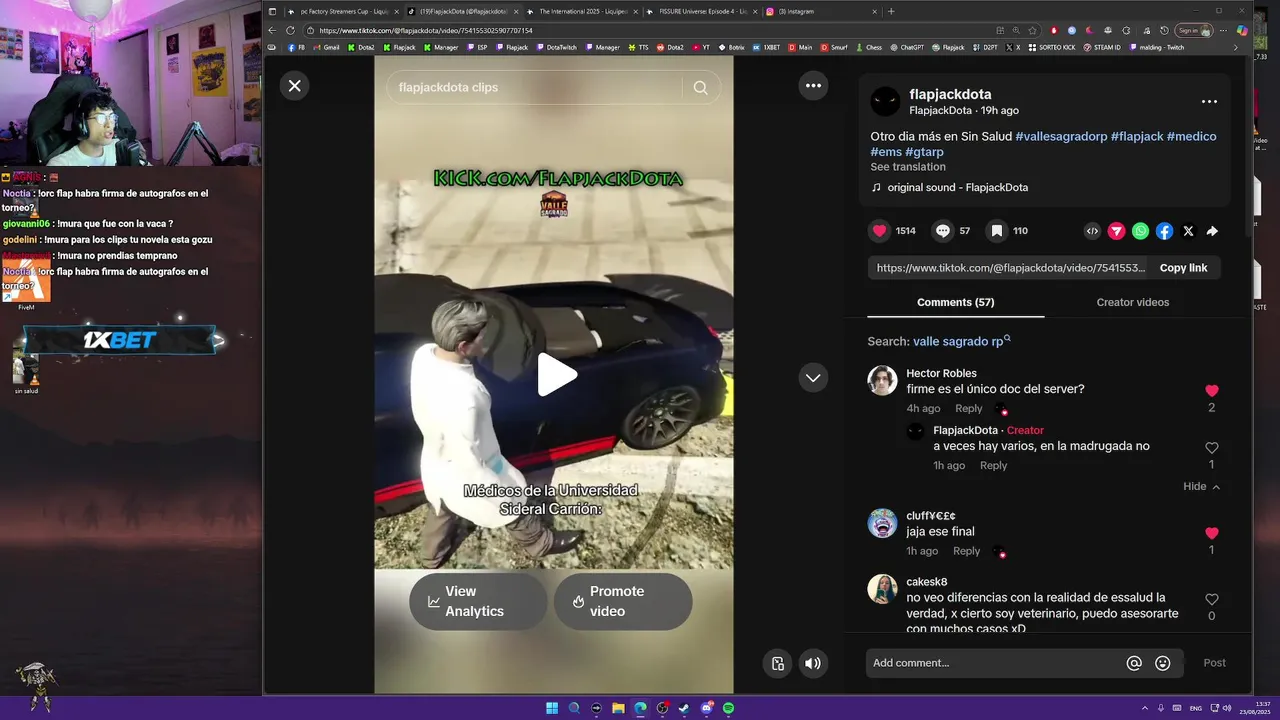Go to next video with down chevron

point(813,377)
